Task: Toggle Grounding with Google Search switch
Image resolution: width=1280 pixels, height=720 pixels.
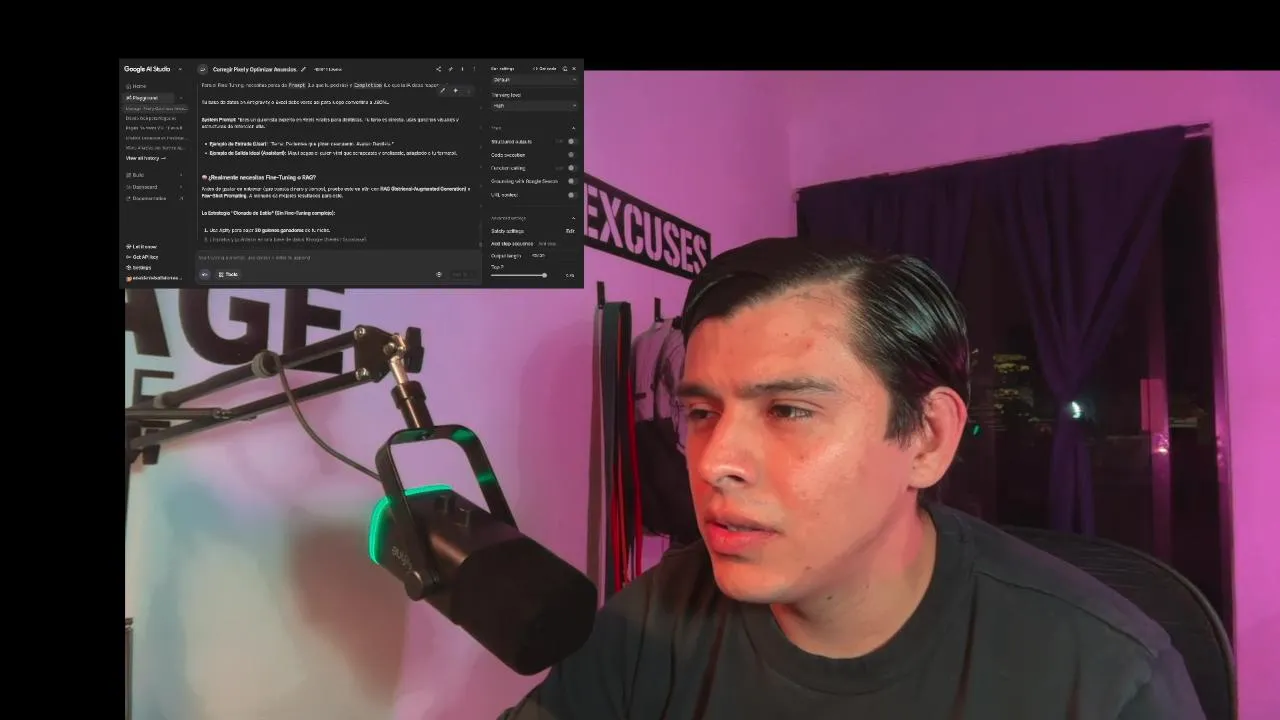Action: (x=572, y=181)
